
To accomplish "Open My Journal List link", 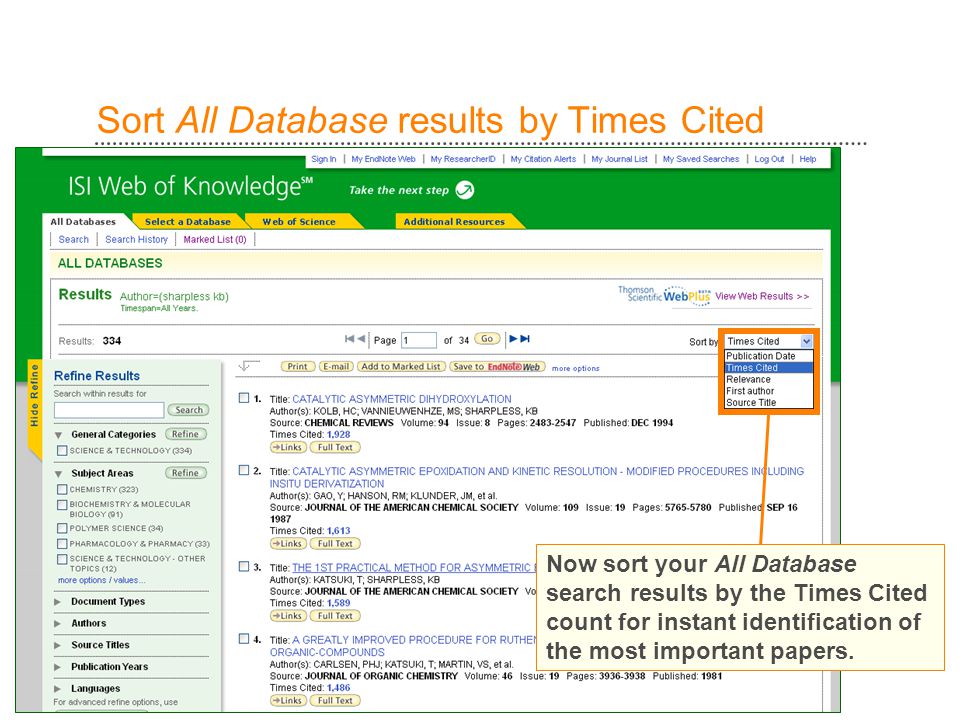I will coord(619,159).
